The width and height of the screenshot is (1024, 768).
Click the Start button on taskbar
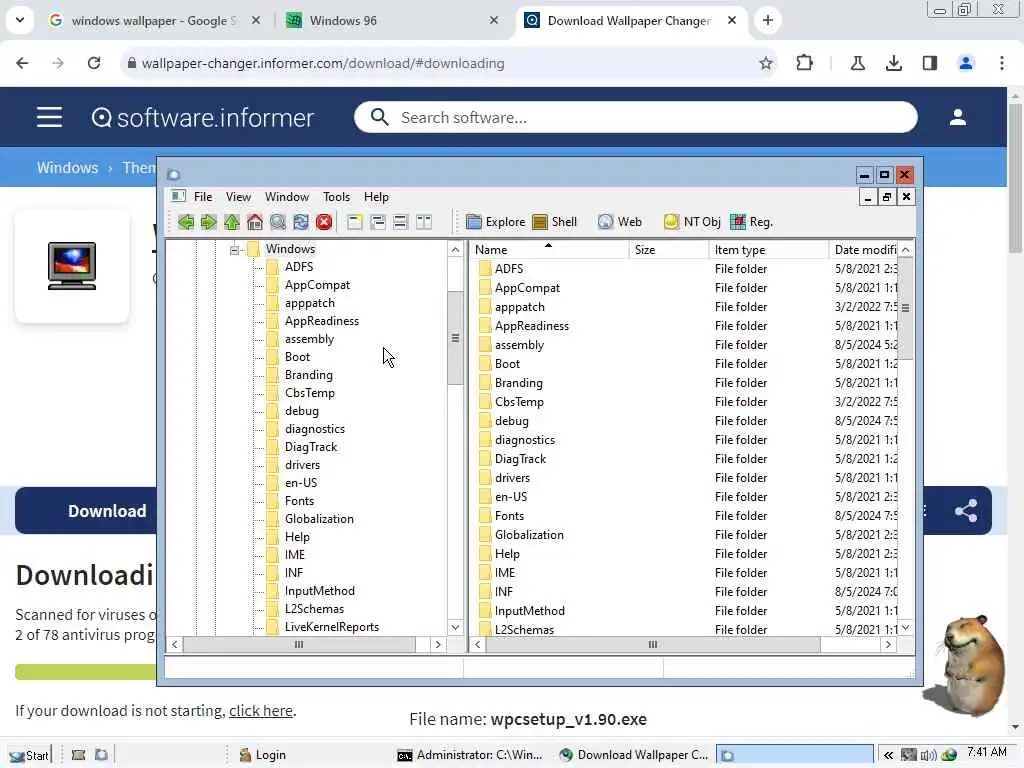point(29,756)
